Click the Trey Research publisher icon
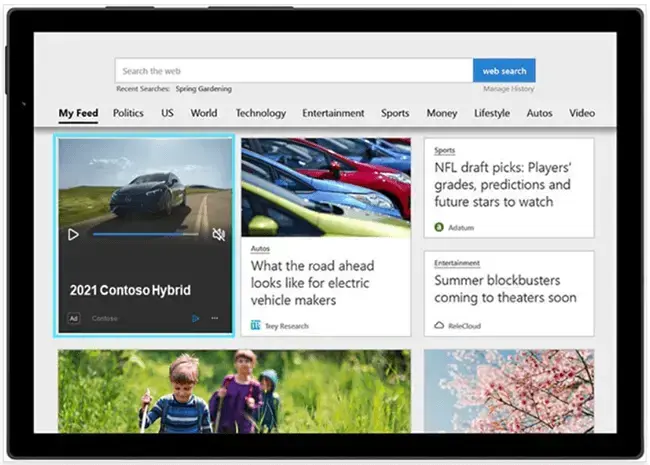 (x=256, y=326)
